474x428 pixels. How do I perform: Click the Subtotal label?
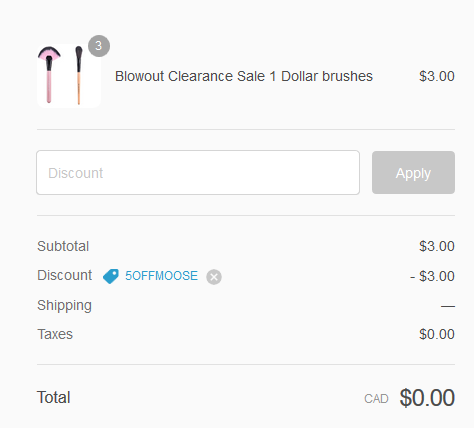63,246
